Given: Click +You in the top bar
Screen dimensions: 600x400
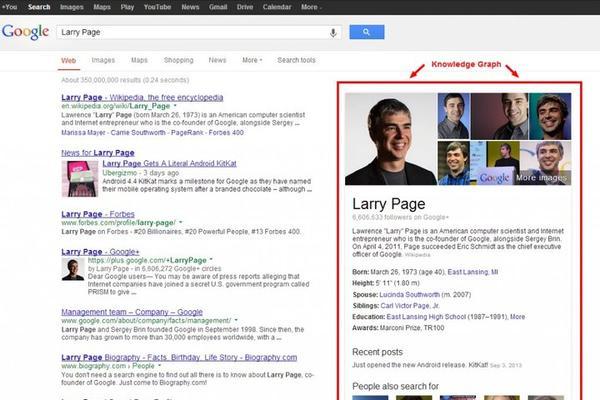Looking at the screenshot, I should pos(10,7).
